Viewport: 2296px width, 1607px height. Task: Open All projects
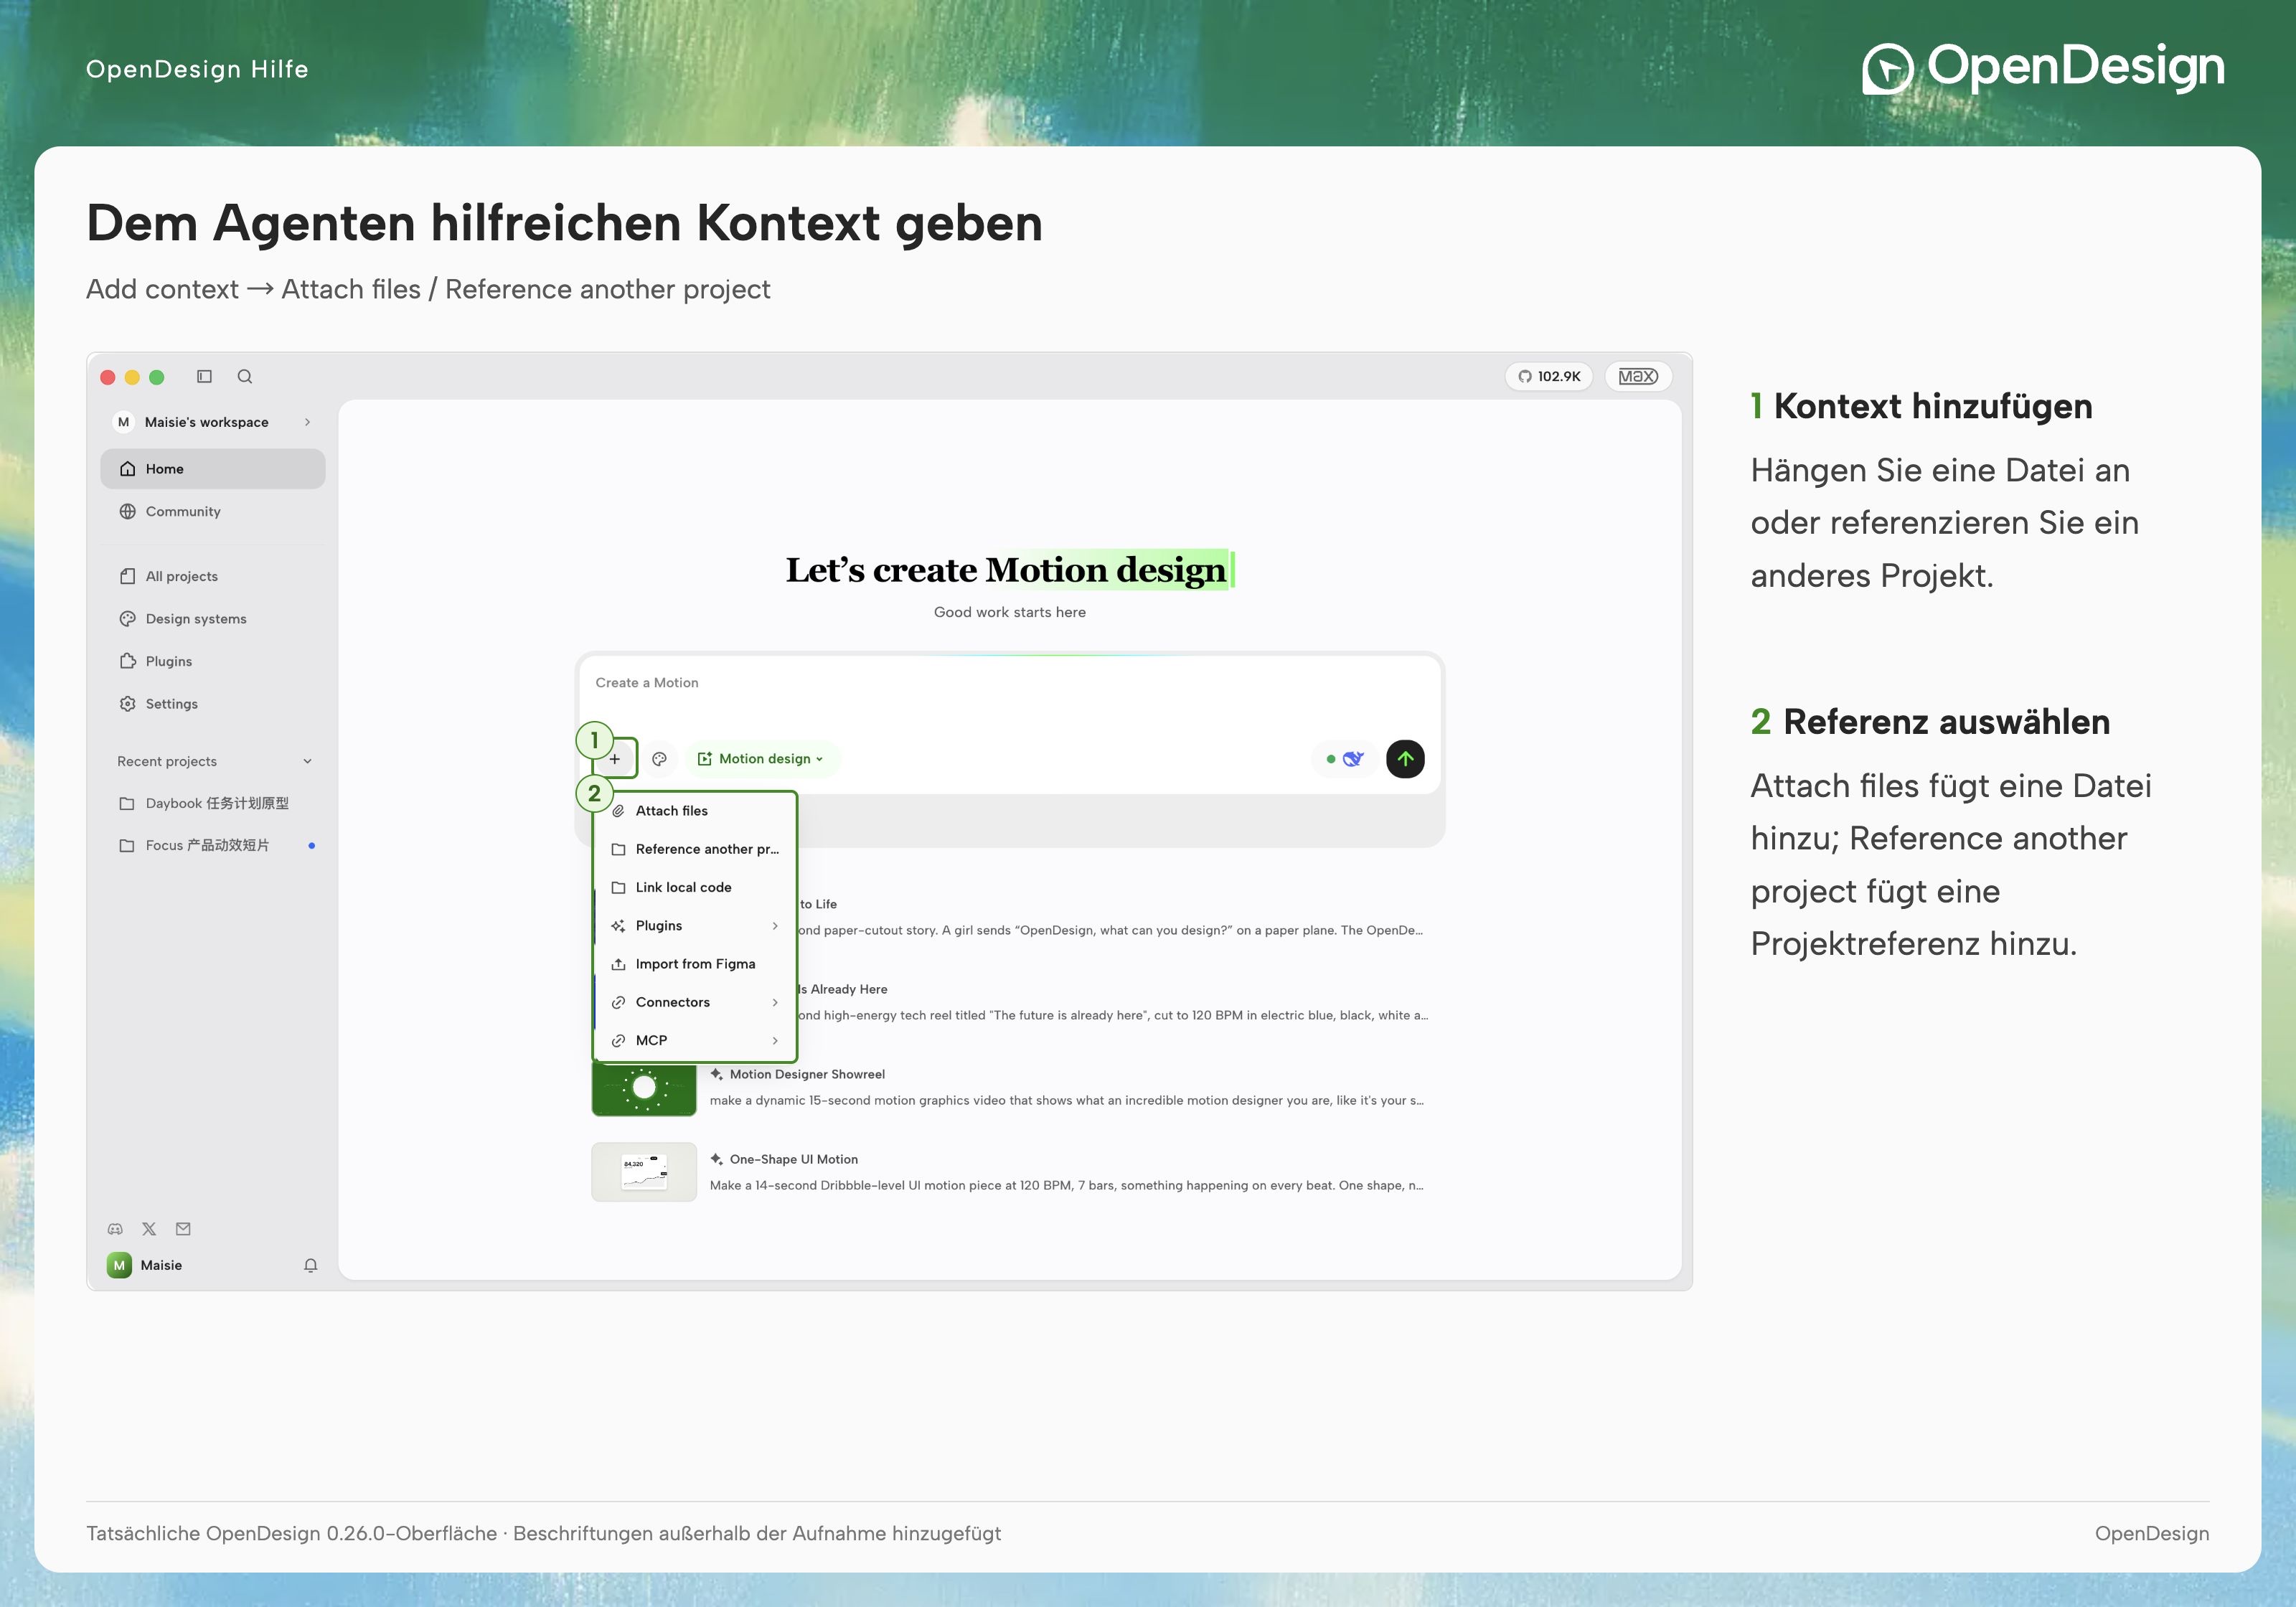[x=213, y=576]
